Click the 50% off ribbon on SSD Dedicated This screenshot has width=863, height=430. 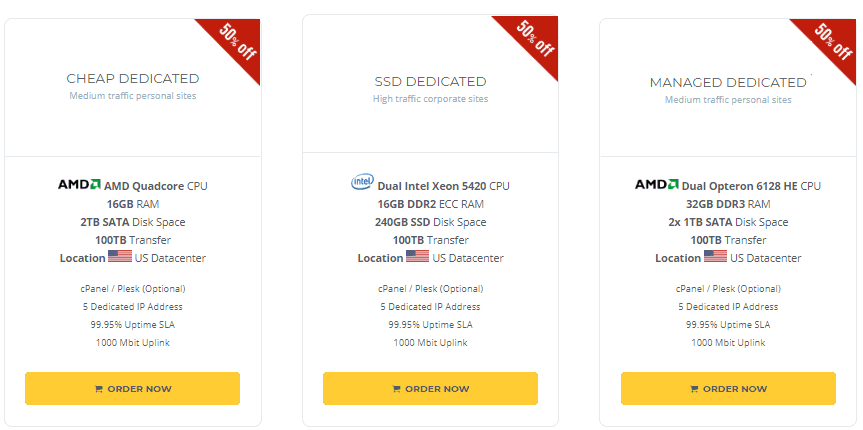pos(535,40)
